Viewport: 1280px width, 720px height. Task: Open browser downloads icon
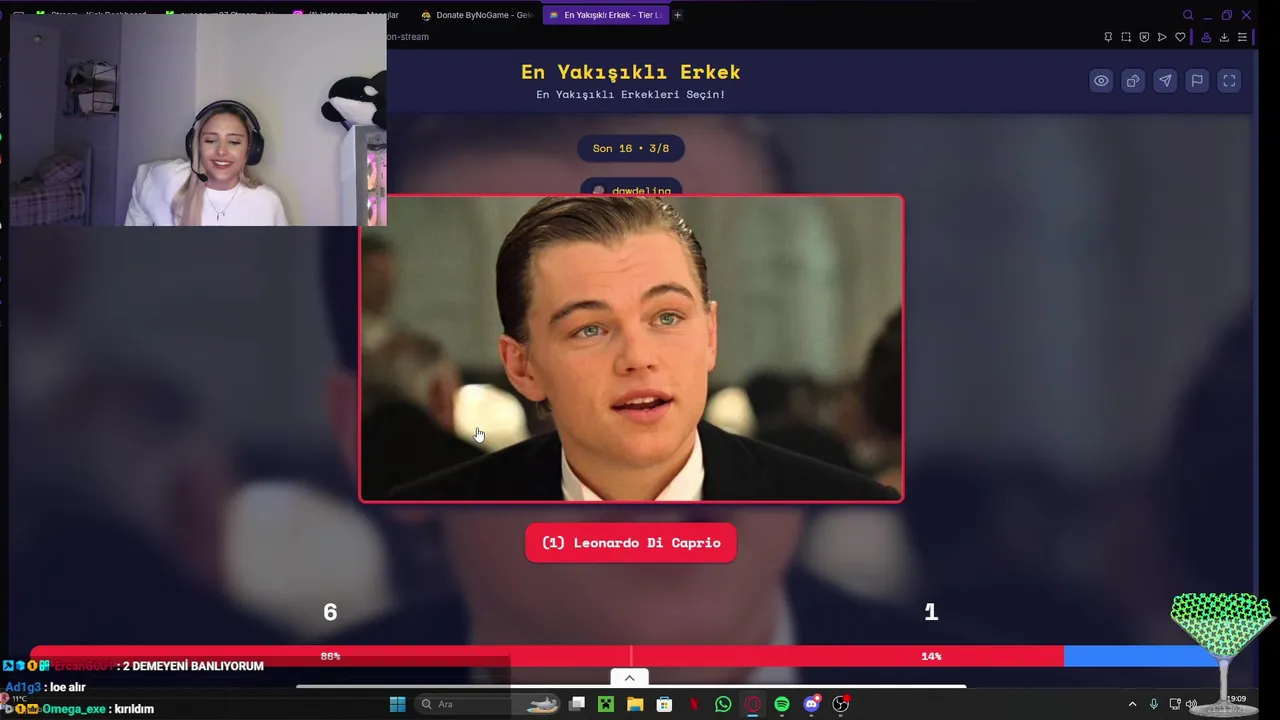tap(1224, 37)
